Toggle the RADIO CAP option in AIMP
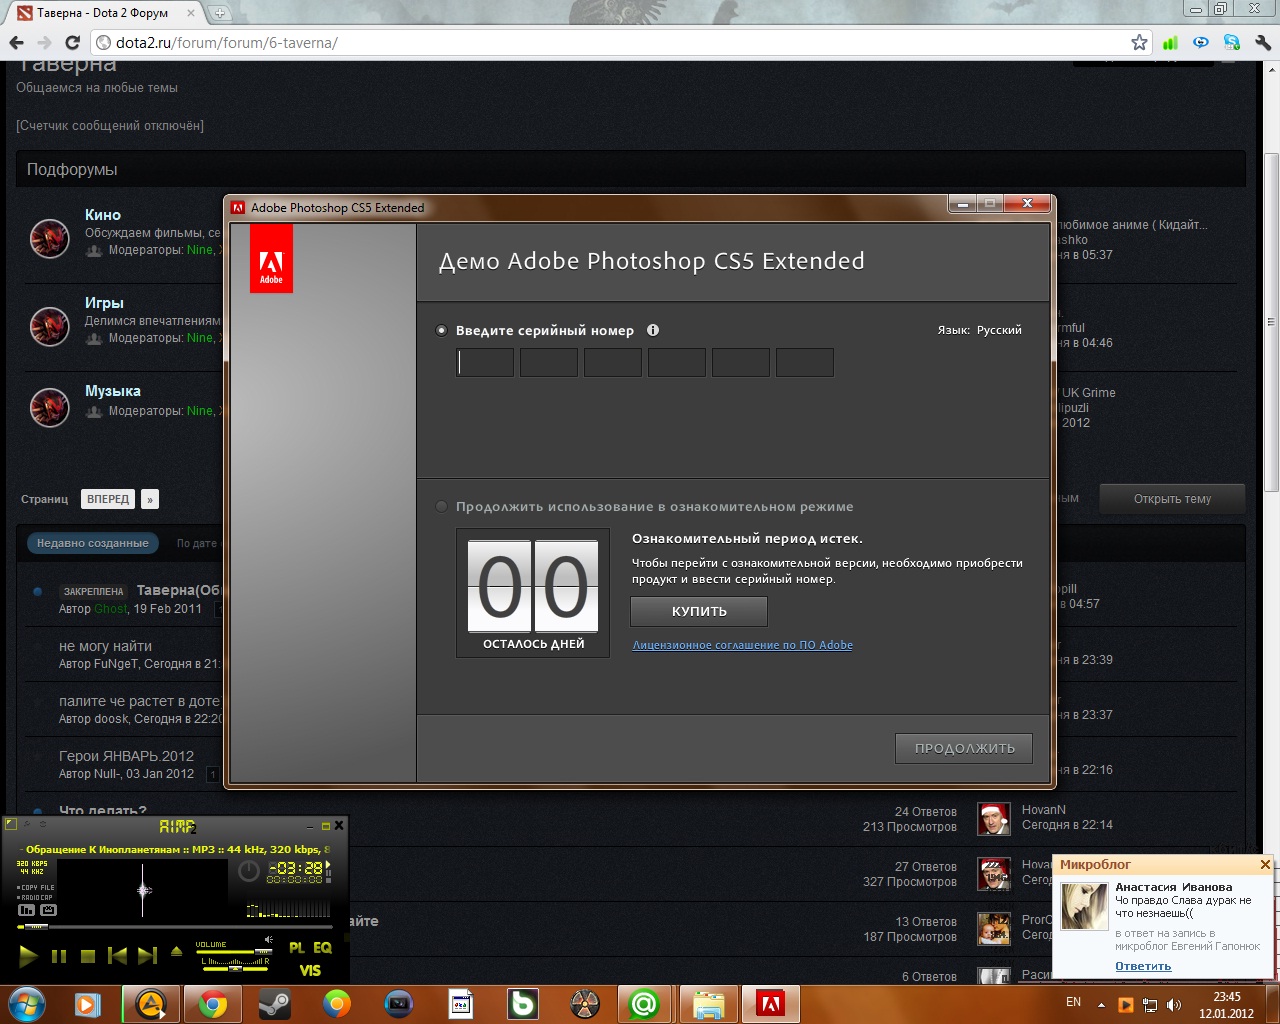This screenshot has width=1280, height=1024. click(x=36, y=898)
